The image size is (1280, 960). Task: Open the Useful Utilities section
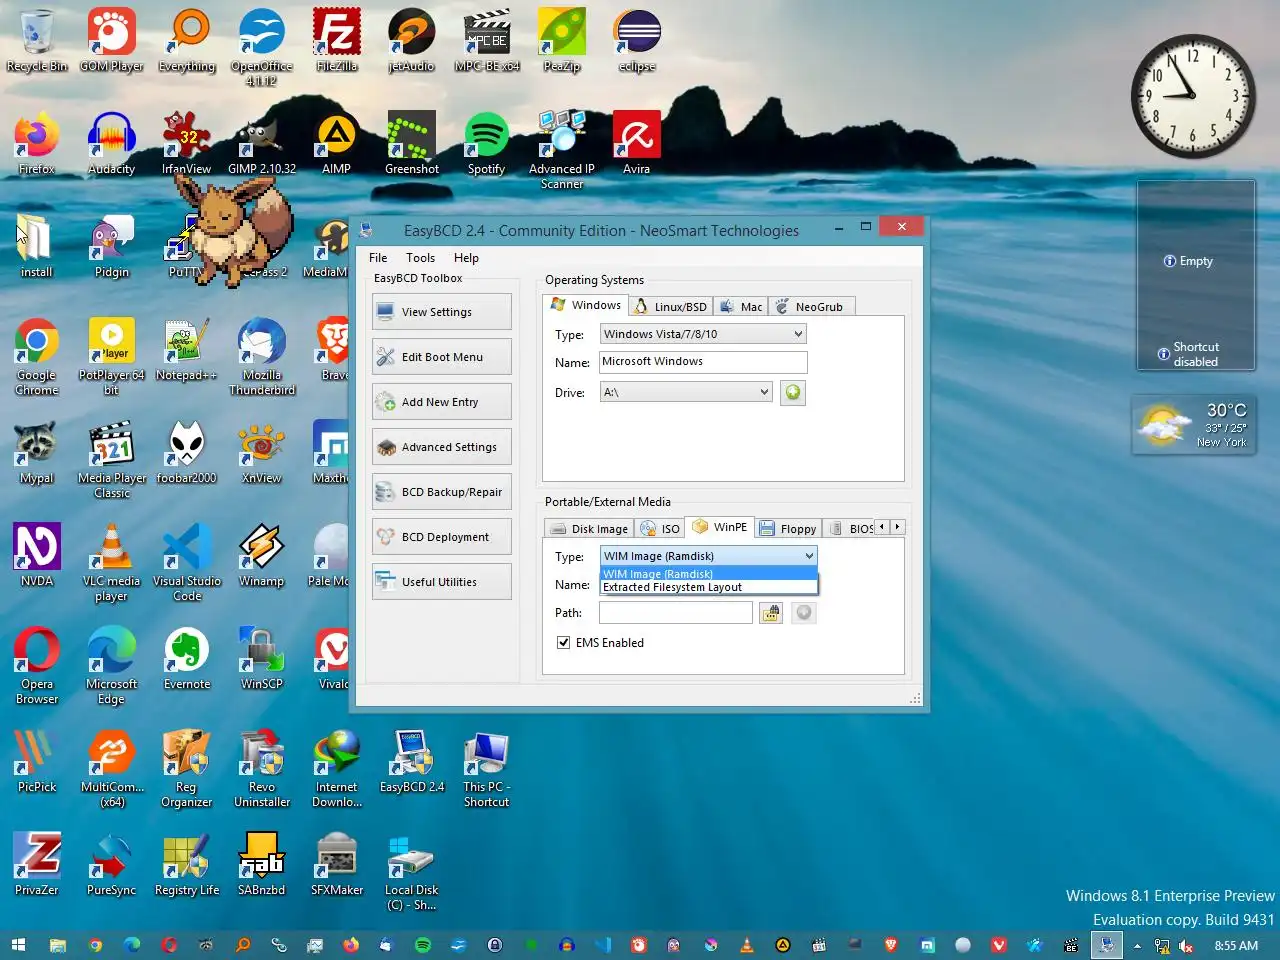441,582
